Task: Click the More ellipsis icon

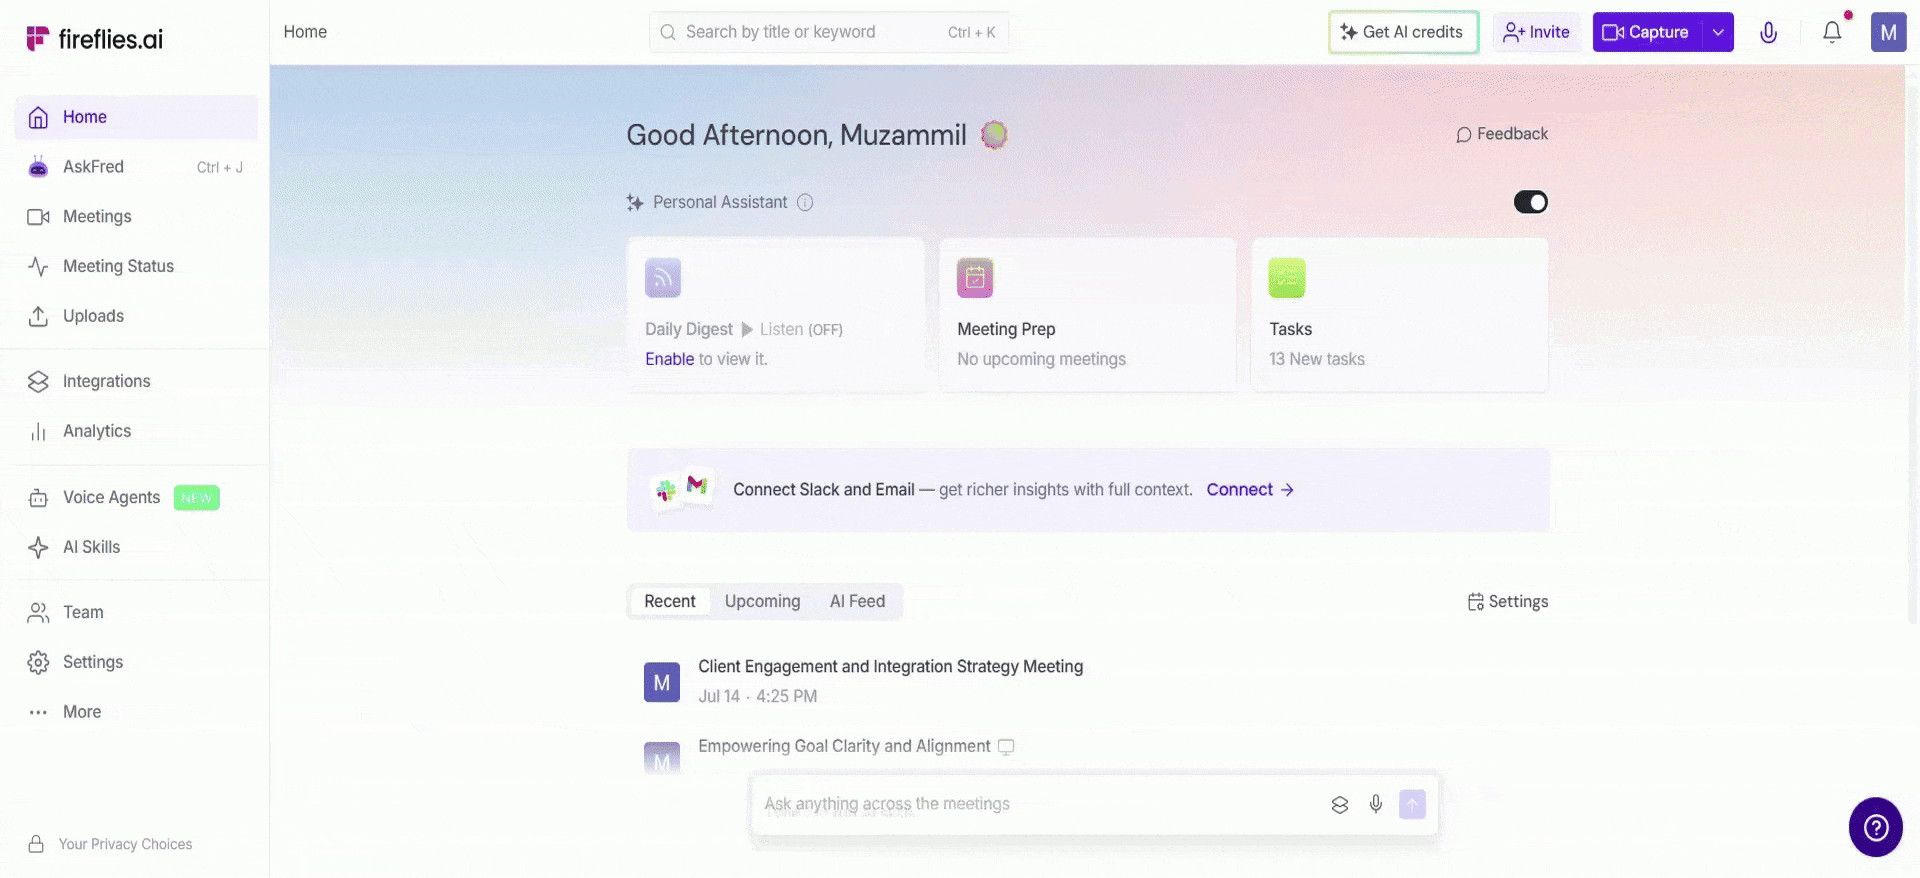Action: (x=38, y=712)
